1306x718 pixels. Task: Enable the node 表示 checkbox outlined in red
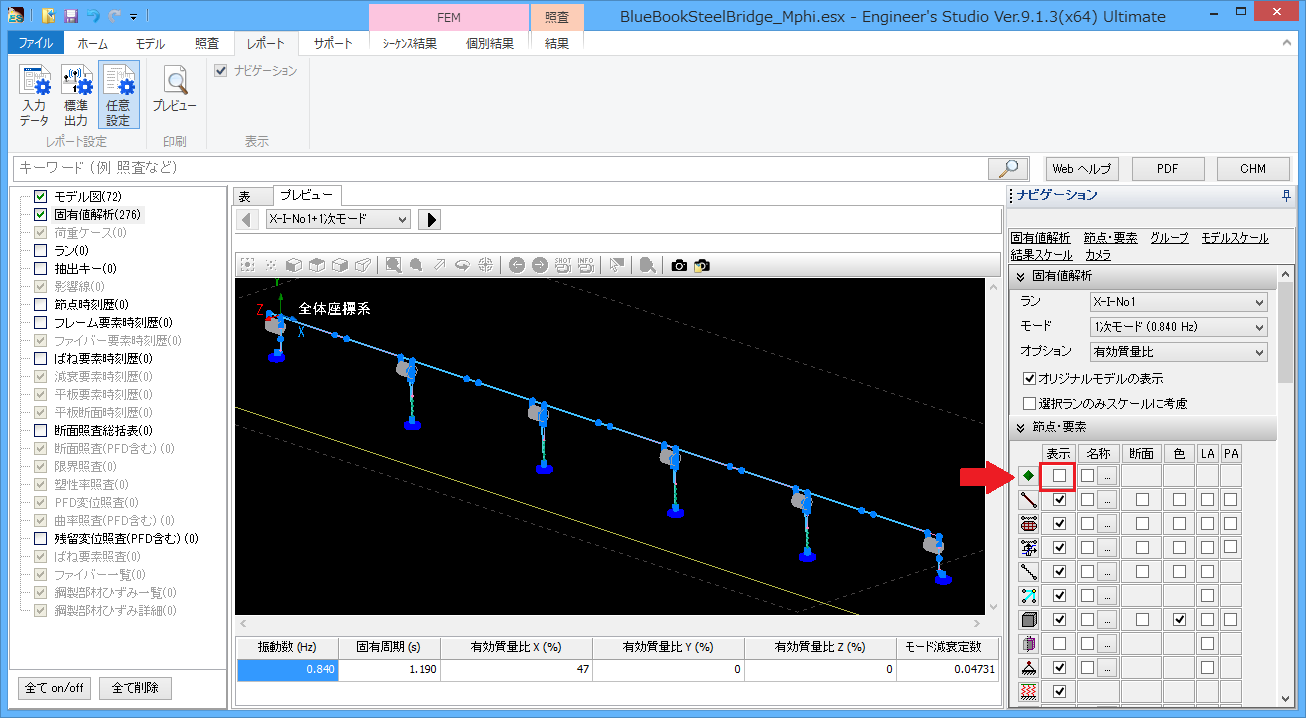(x=1059, y=476)
